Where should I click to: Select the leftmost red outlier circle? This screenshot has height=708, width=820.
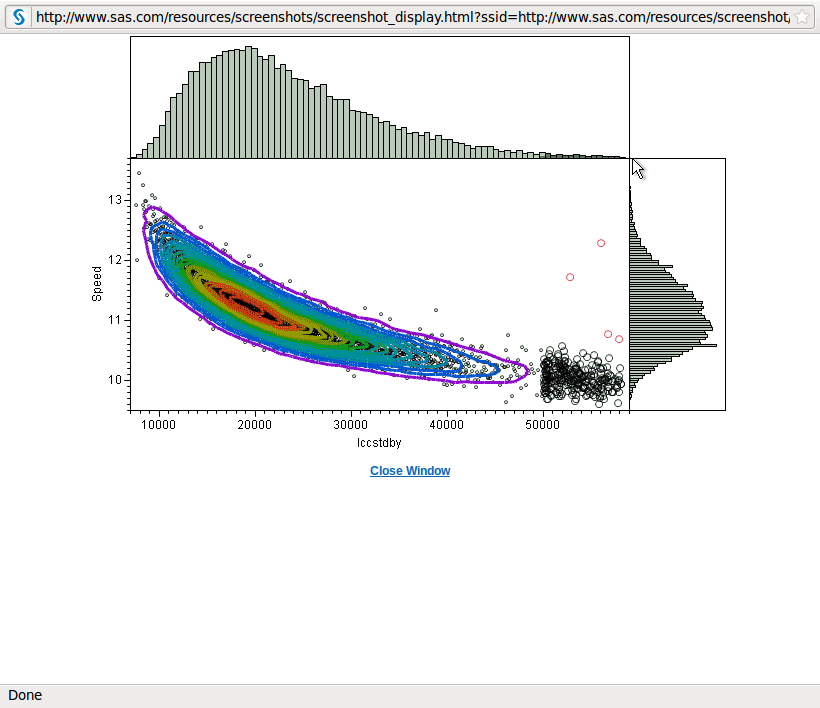[x=570, y=277]
